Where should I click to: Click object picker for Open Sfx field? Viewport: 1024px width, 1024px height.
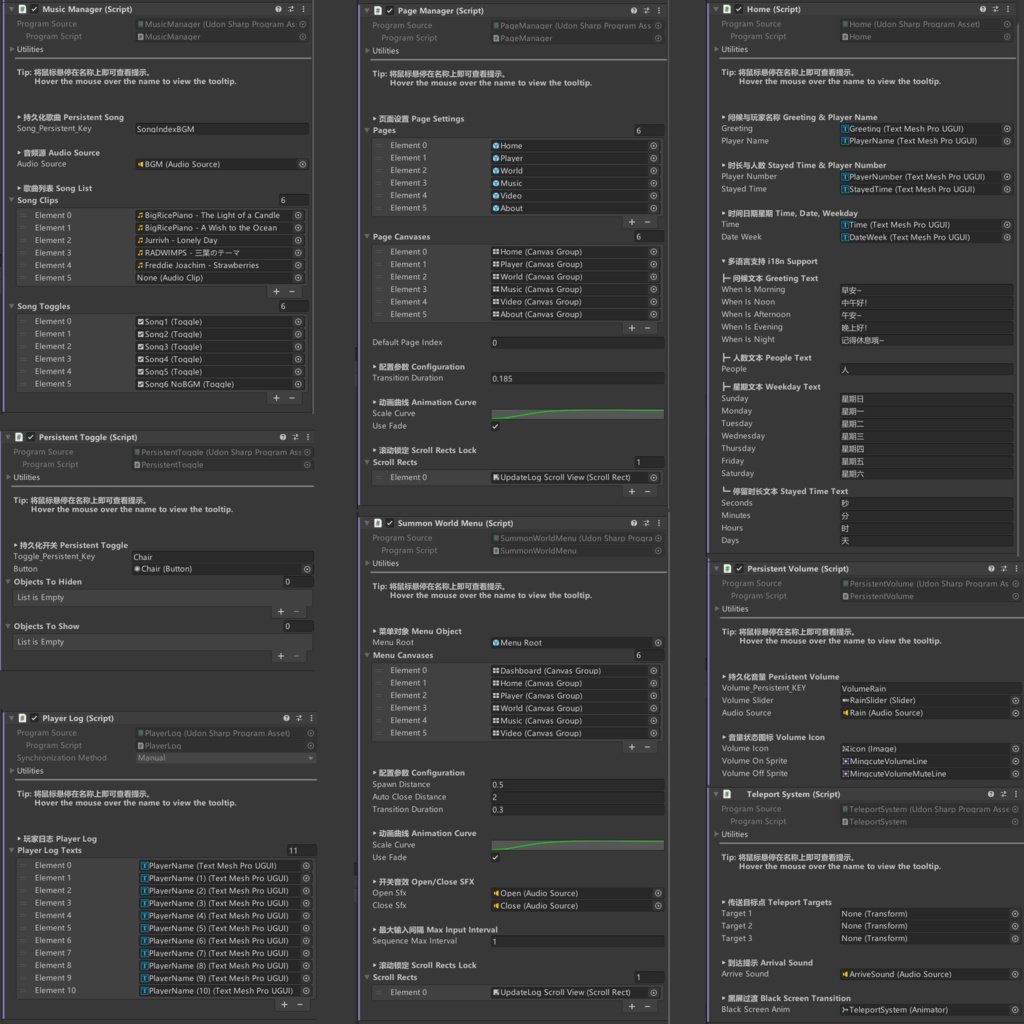[658, 893]
